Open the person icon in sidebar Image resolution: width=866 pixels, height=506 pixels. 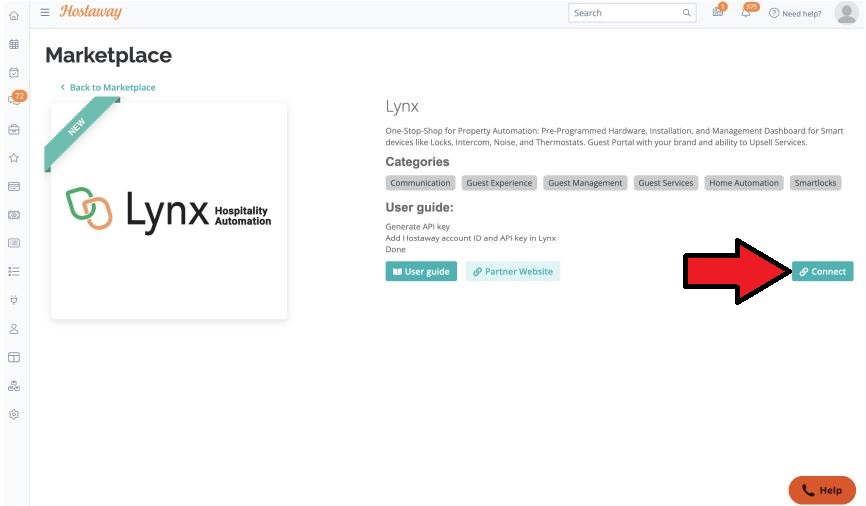14,329
